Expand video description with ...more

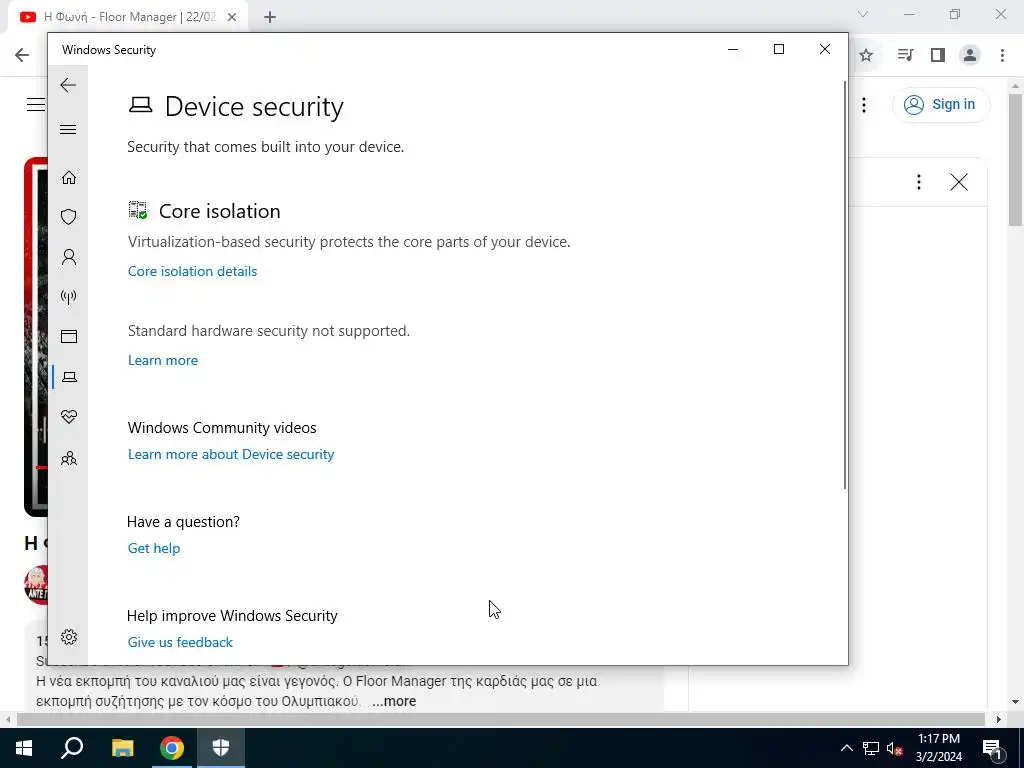pos(394,701)
